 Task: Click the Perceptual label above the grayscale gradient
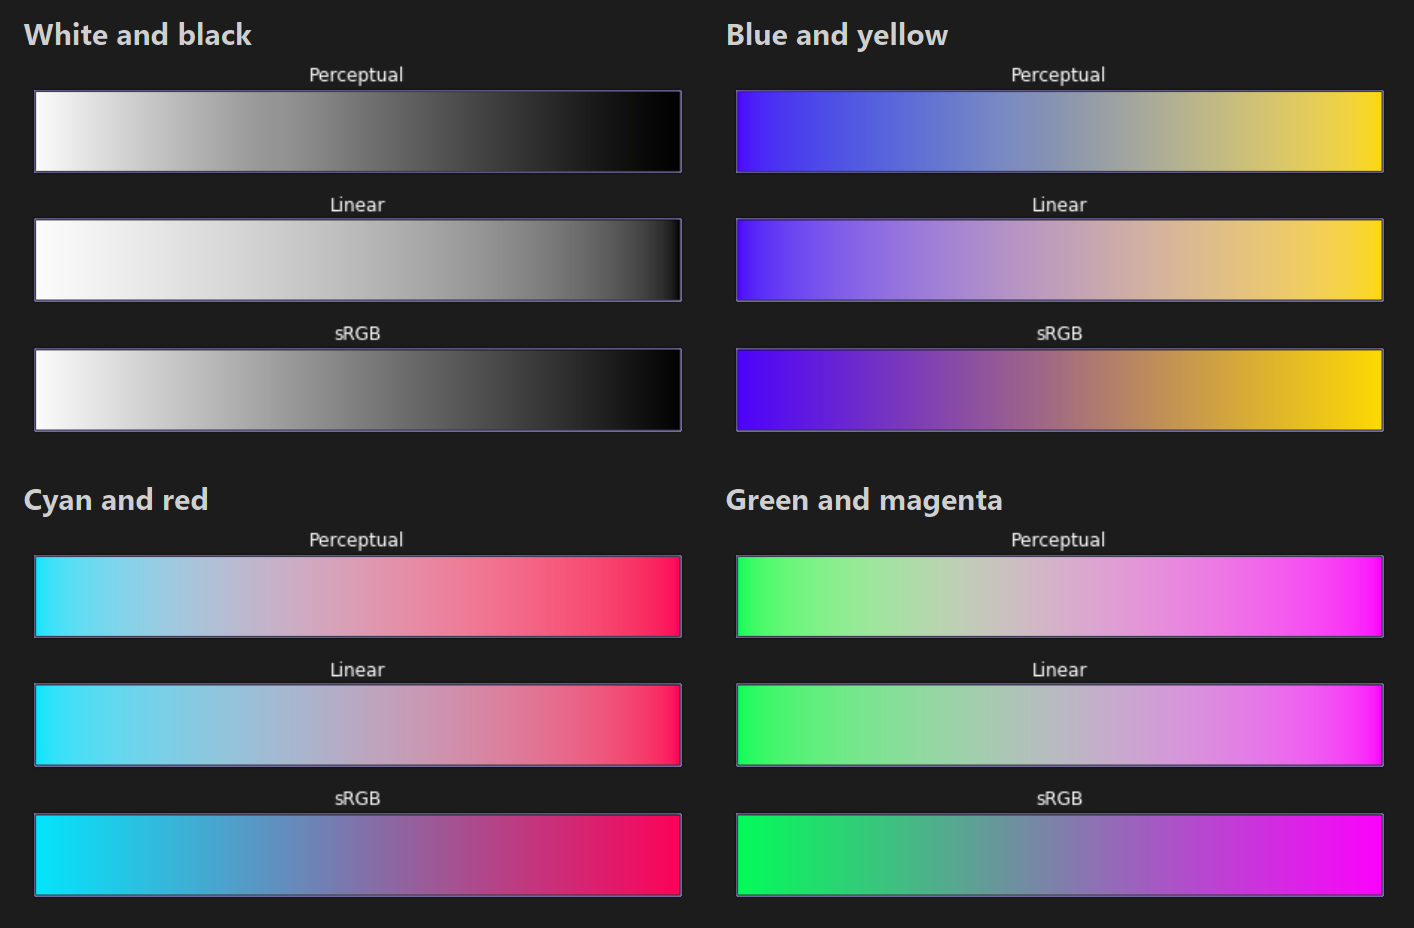coord(356,74)
